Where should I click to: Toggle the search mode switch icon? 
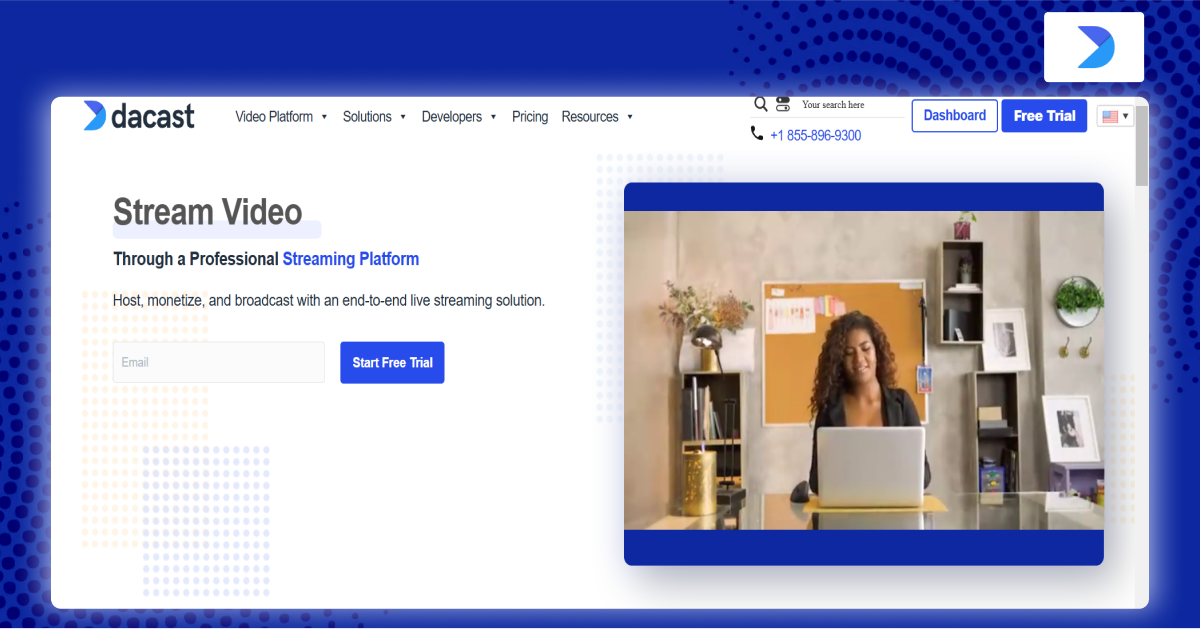(x=783, y=104)
